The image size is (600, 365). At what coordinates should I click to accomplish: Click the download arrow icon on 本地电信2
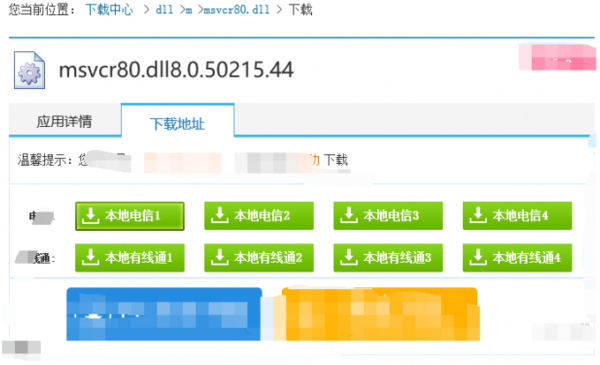pyautogui.click(x=220, y=215)
